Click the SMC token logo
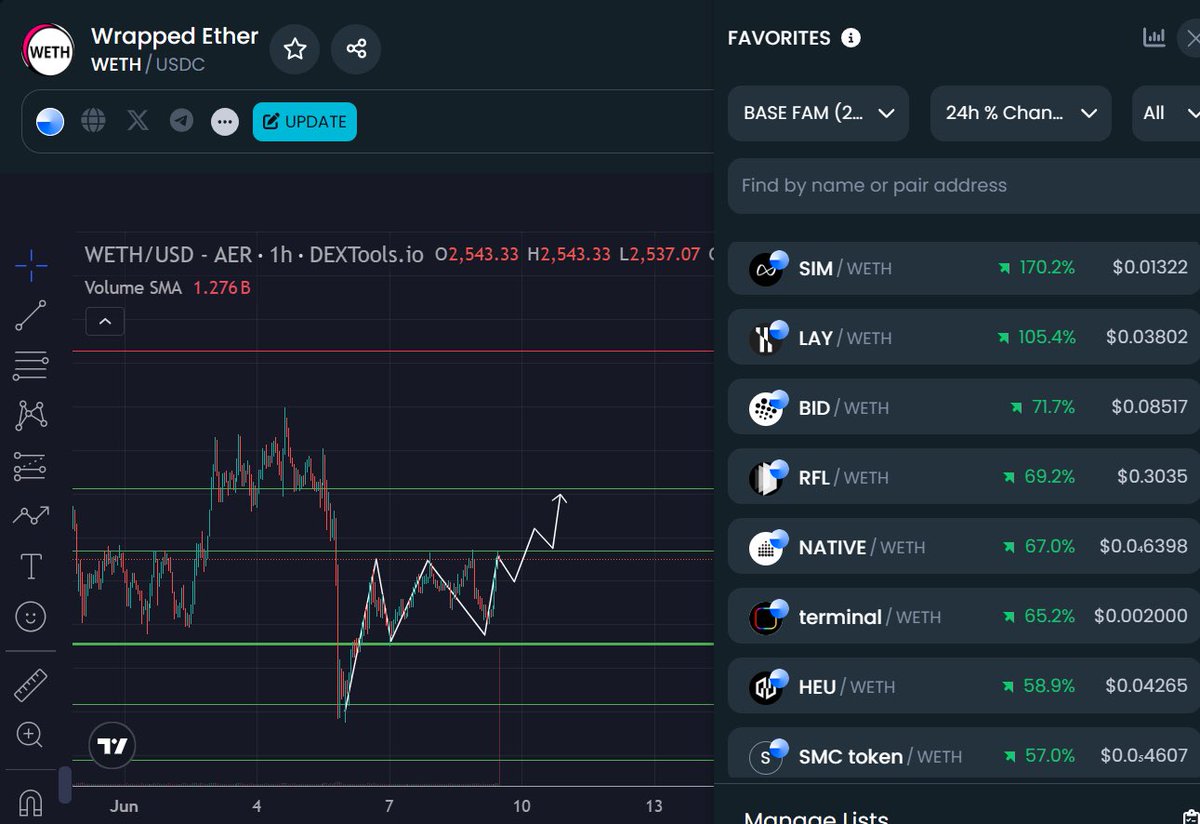This screenshot has width=1200, height=824. 766,757
